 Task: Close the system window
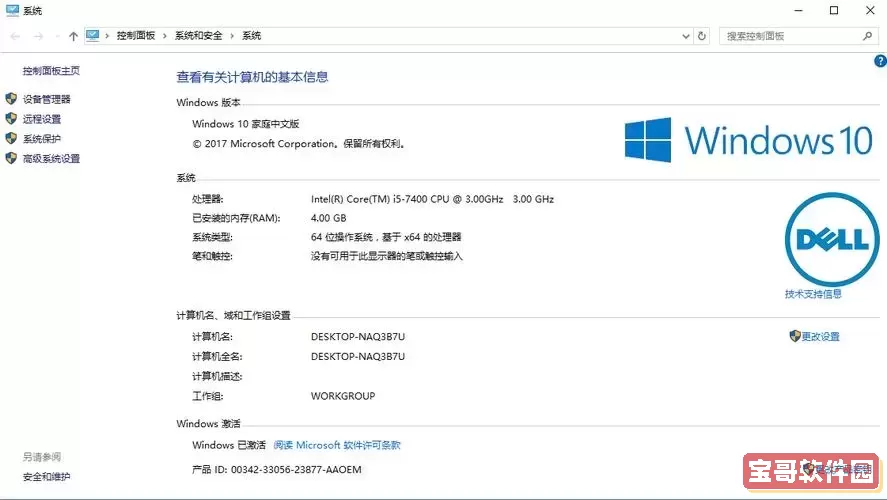point(870,10)
